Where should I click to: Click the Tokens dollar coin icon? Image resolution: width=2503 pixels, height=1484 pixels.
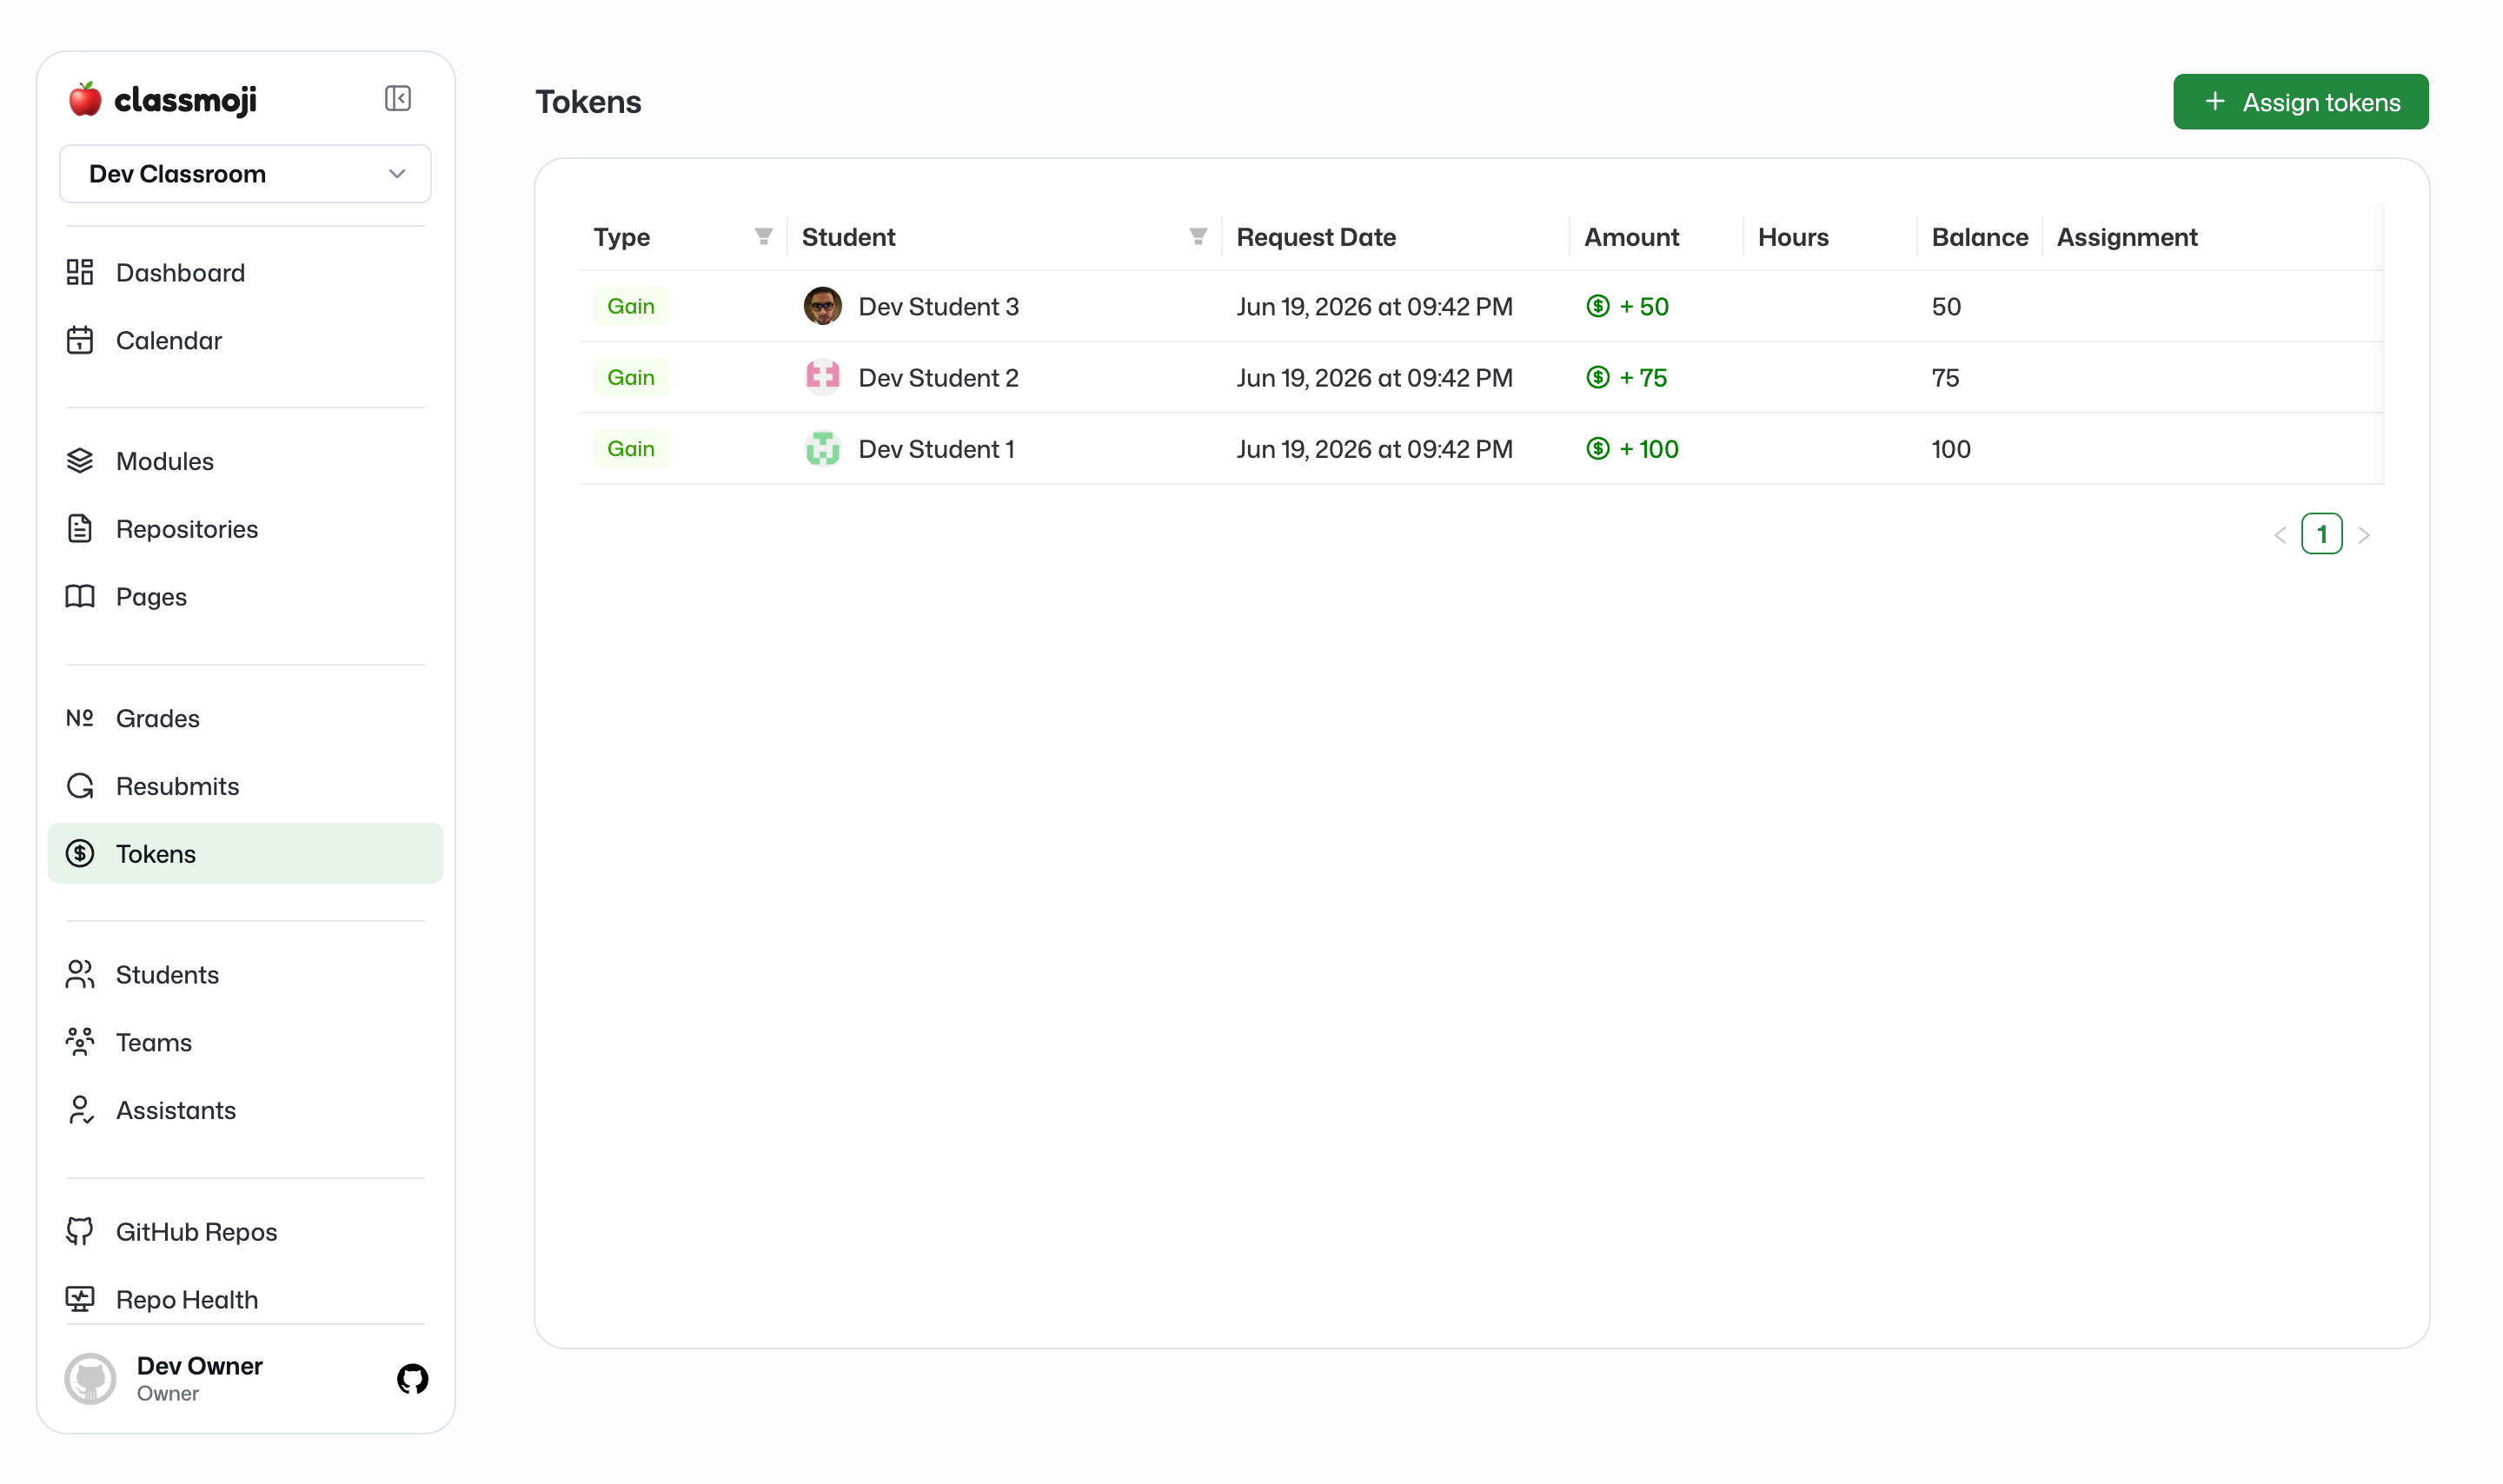tap(80, 853)
